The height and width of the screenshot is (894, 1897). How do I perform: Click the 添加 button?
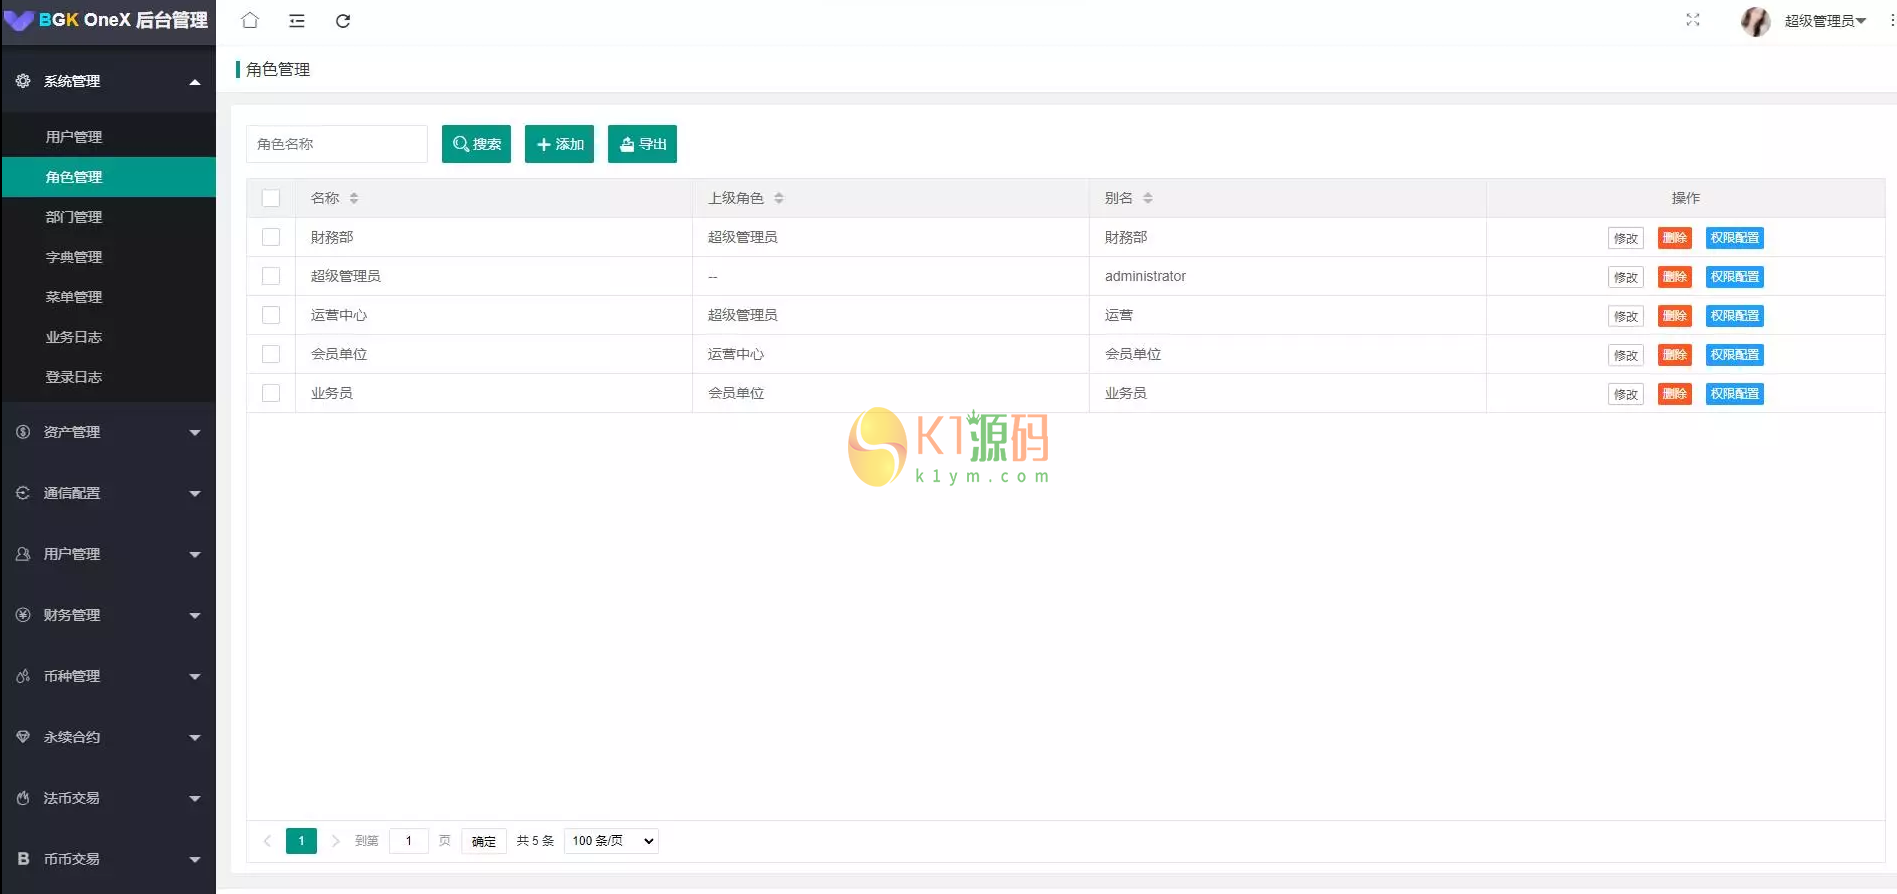pos(560,144)
